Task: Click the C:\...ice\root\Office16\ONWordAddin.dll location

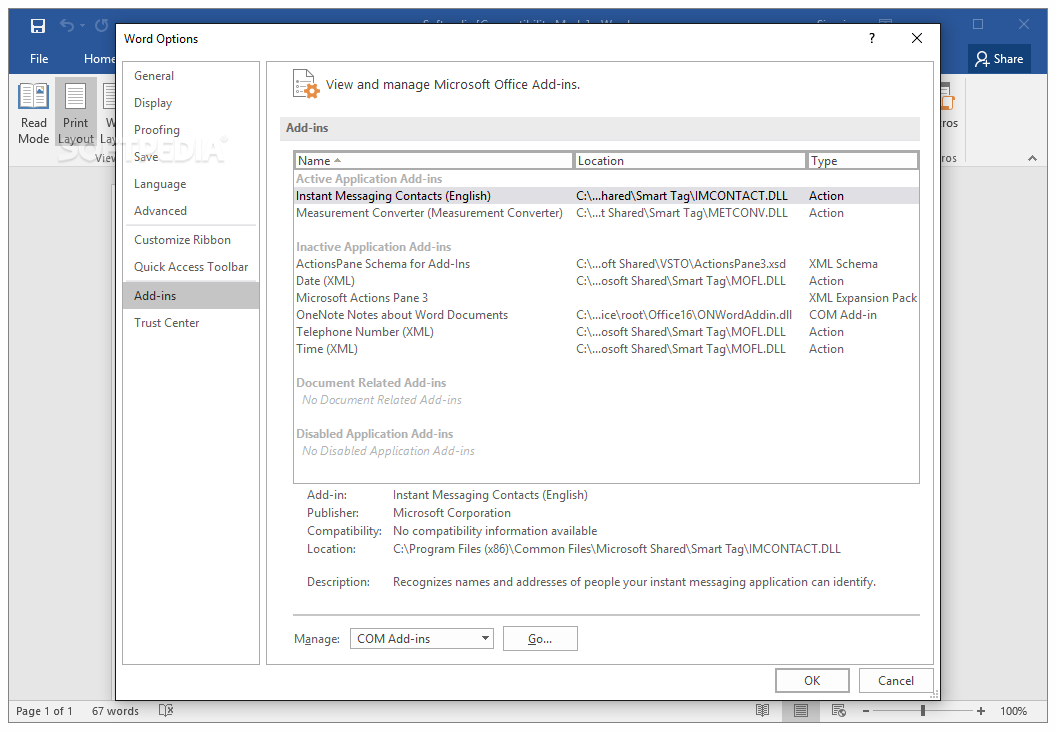Action: click(x=684, y=315)
